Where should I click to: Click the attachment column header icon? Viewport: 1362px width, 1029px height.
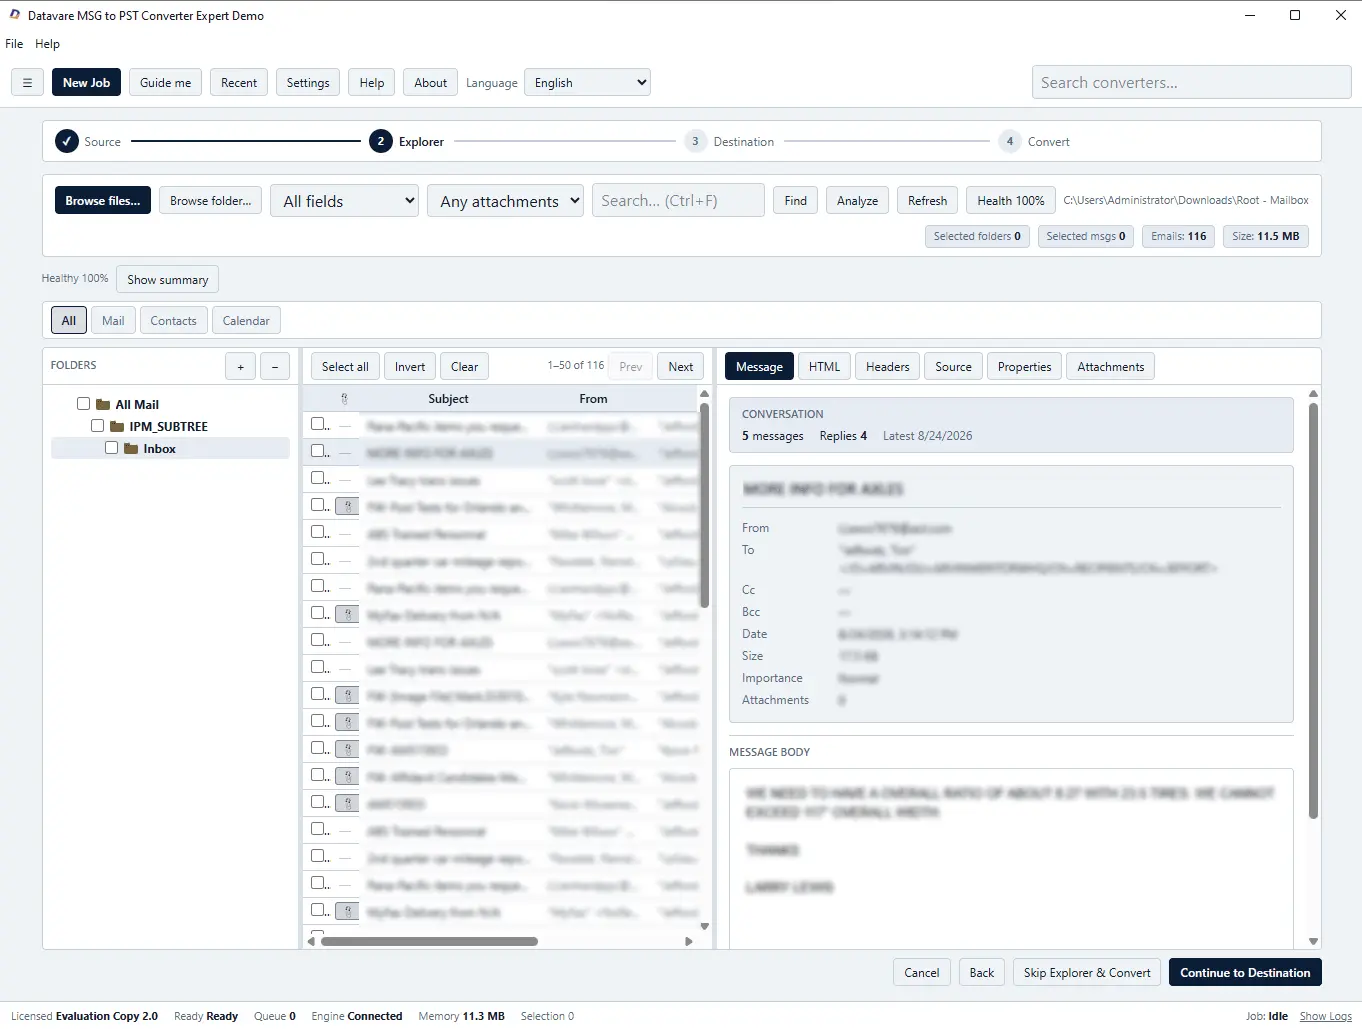344,399
